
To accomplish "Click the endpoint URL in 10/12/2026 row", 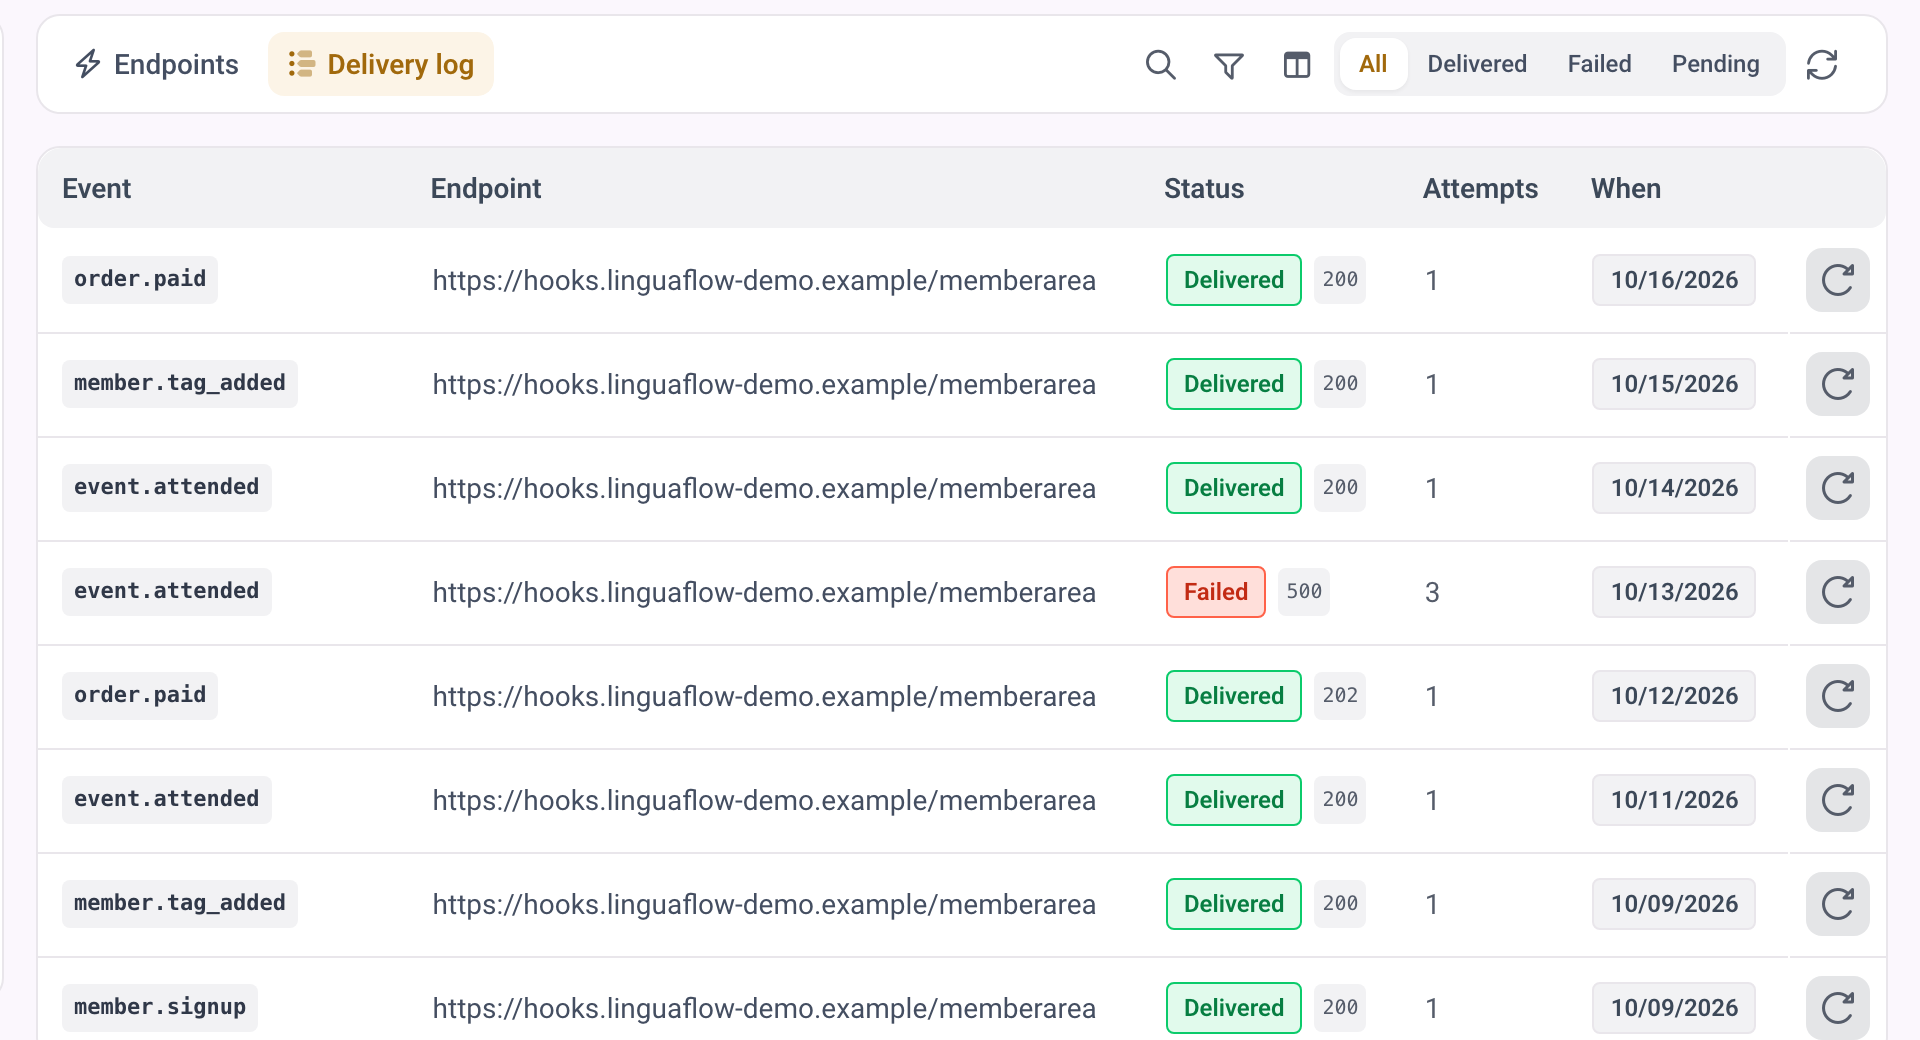I will 764,696.
